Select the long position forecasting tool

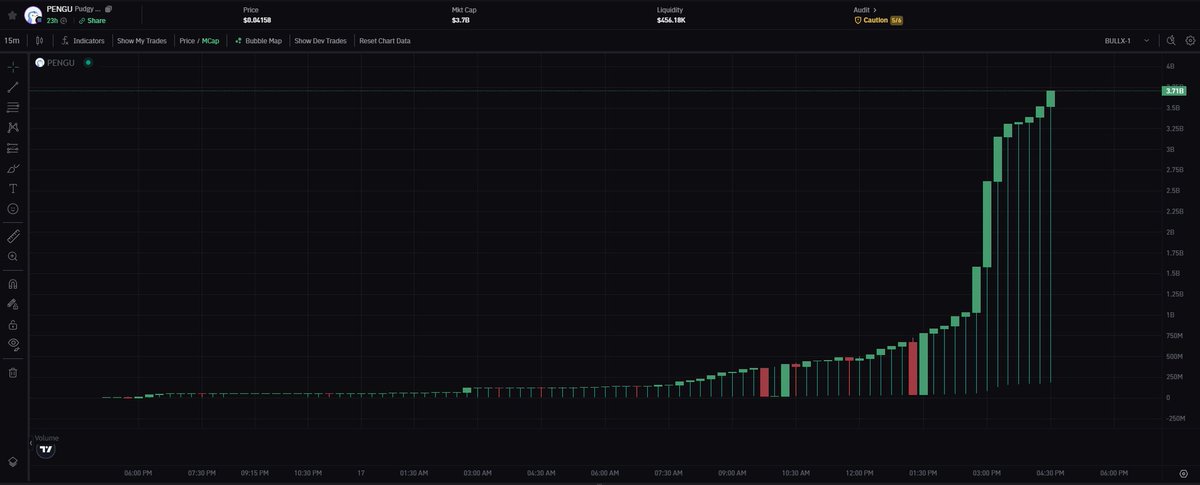click(x=12, y=148)
